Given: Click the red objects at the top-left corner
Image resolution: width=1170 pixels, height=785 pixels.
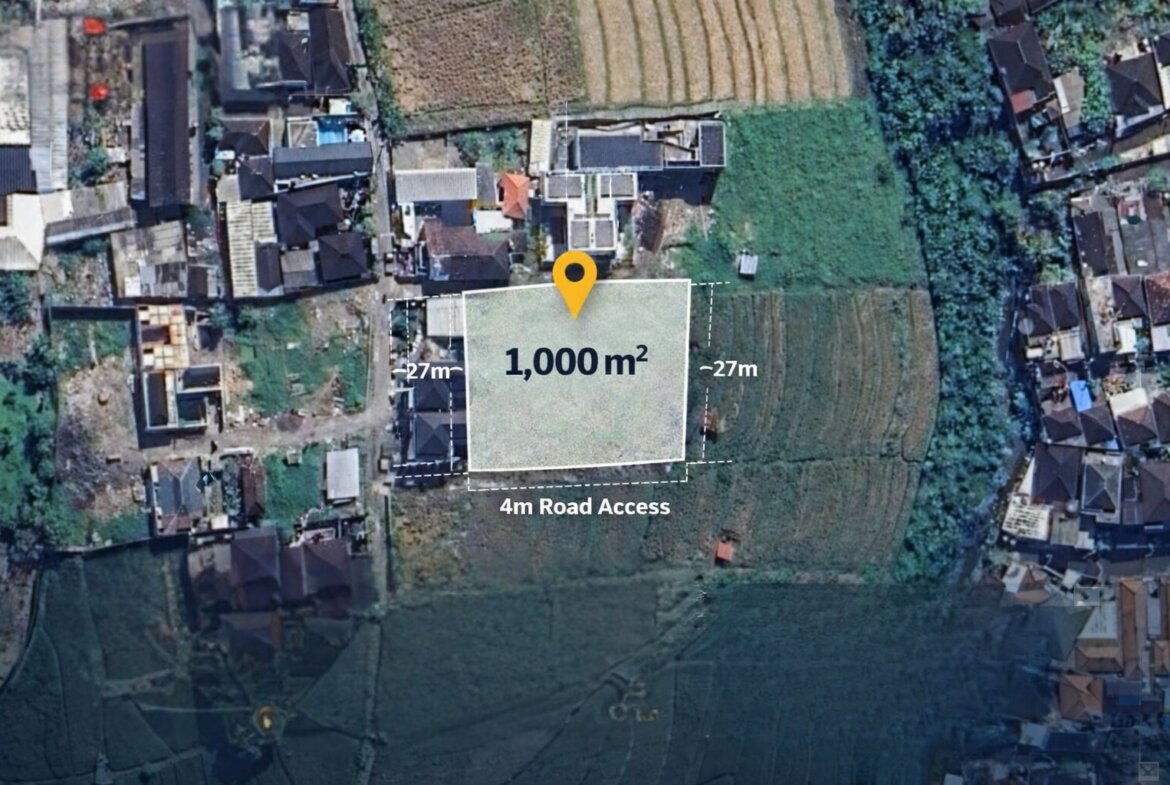Looking at the screenshot, I should 96,59.
